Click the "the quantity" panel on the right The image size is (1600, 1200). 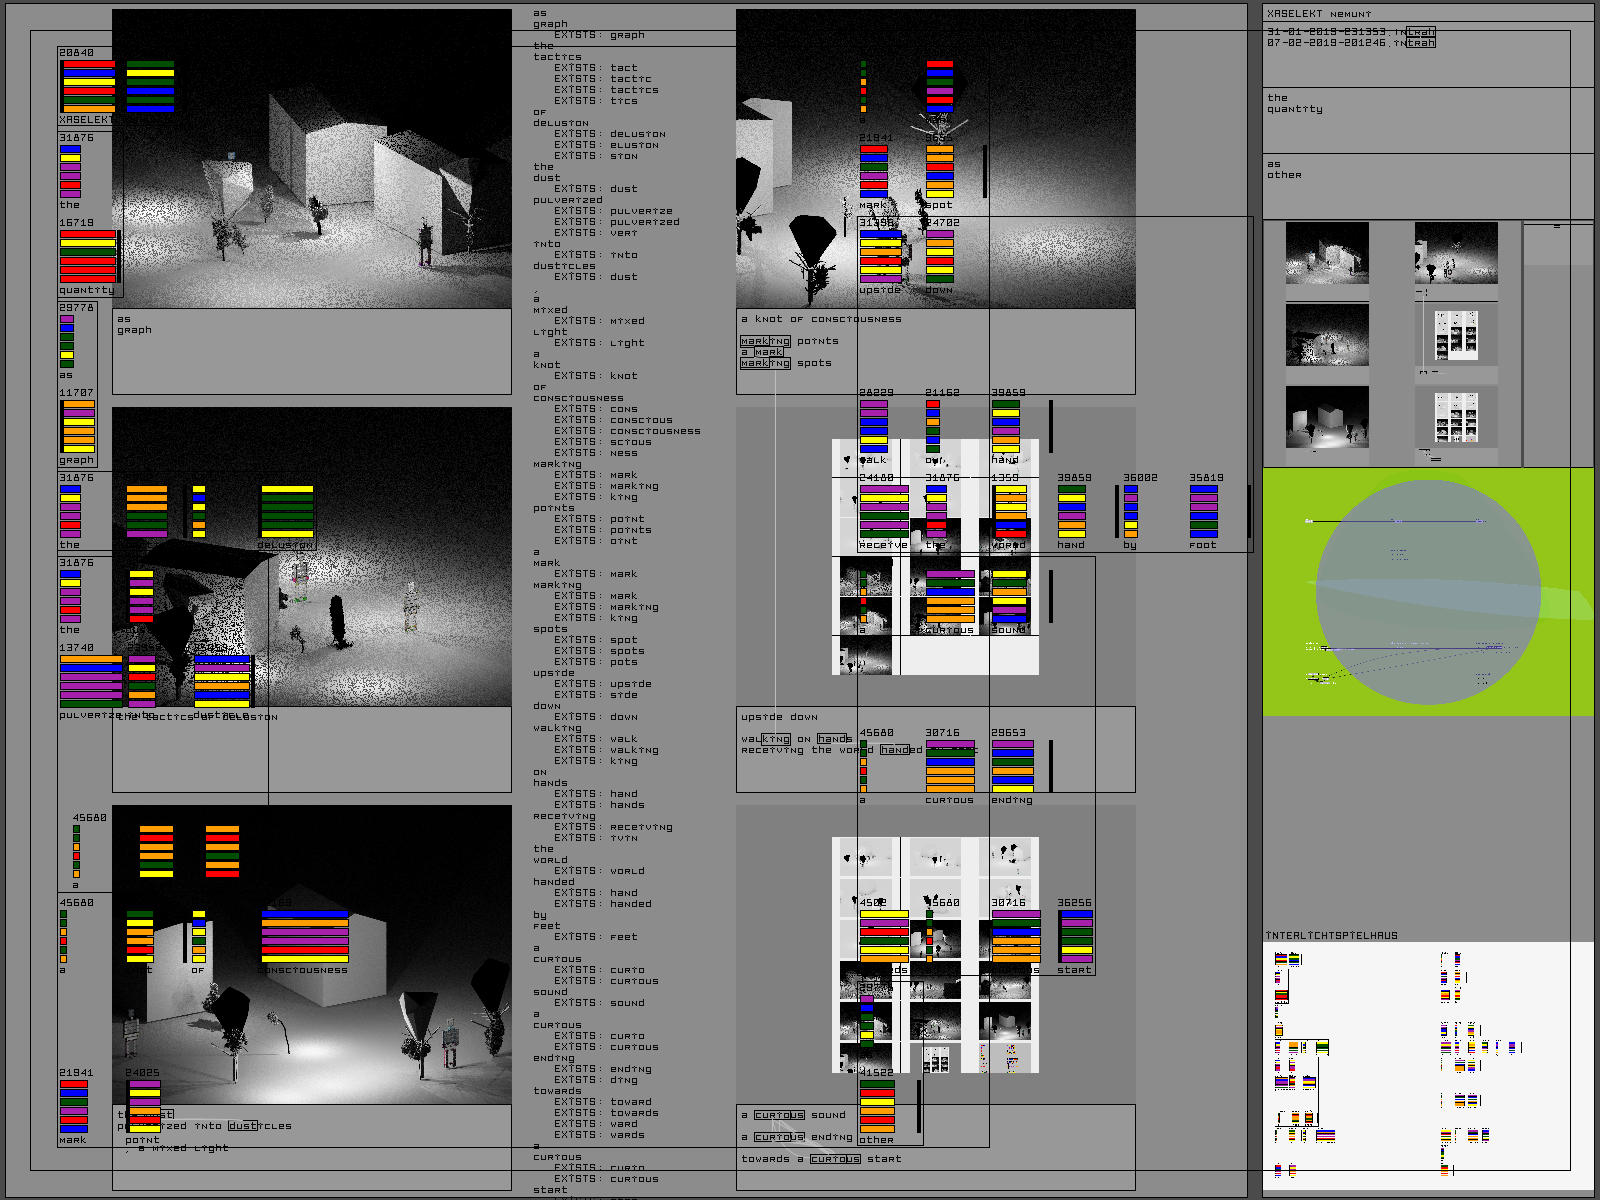tap(1427, 120)
